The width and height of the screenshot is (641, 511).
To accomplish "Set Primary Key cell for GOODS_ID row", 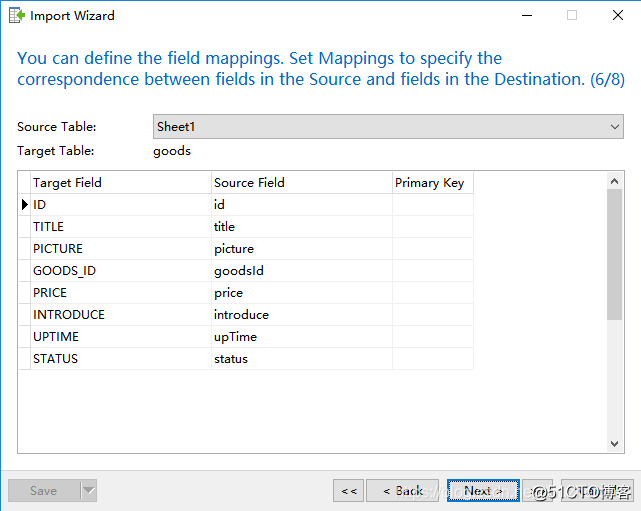I will pos(433,271).
